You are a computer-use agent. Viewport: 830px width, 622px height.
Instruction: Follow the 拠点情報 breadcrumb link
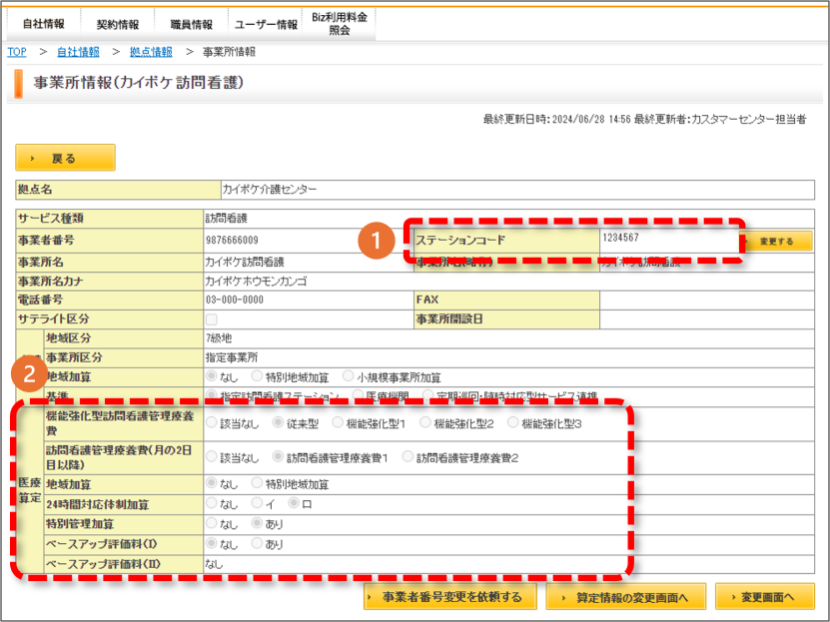[151, 52]
